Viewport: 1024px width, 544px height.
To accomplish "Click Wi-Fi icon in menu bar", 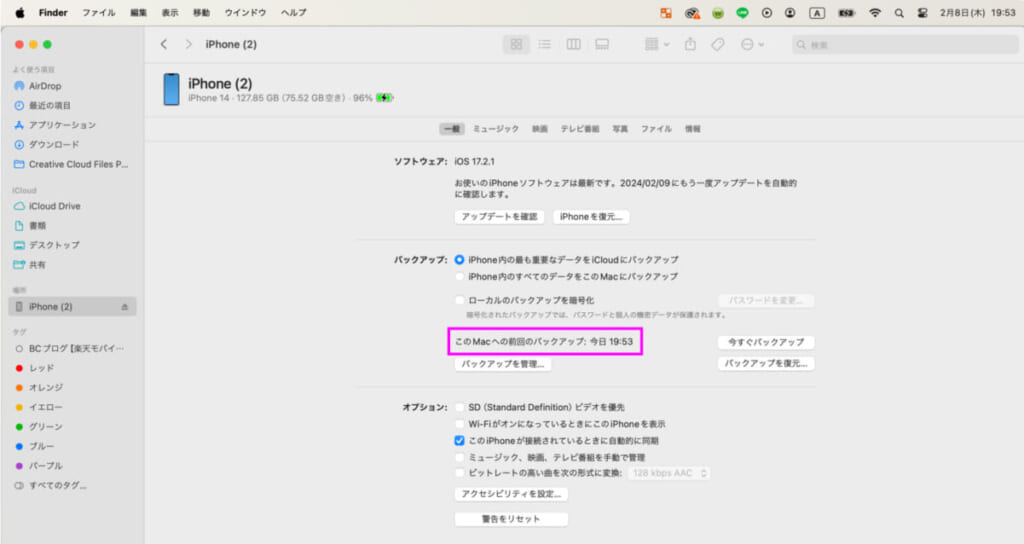I will pyautogui.click(x=875, y=12).
